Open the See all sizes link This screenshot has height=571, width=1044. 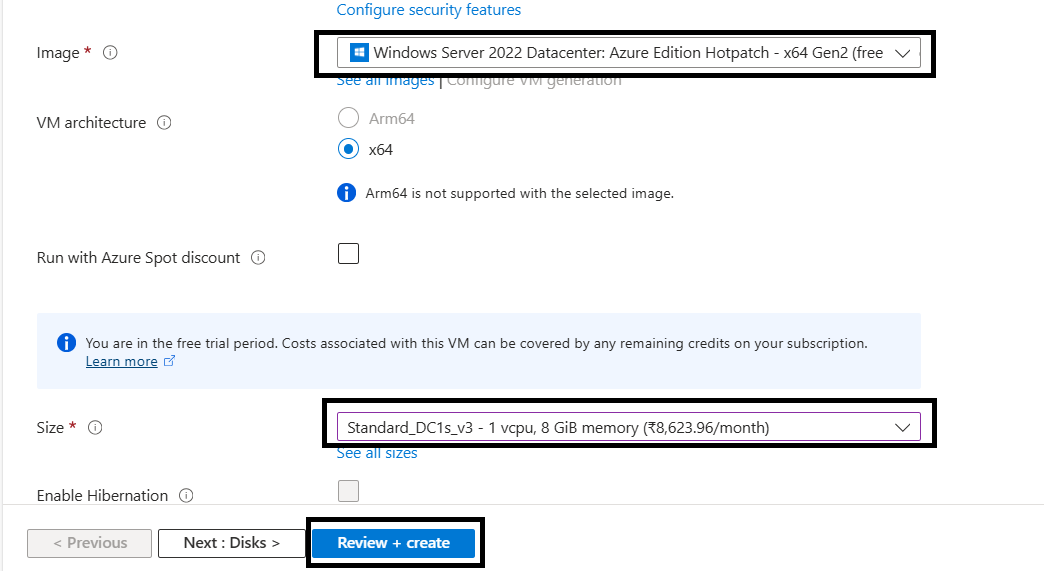point(377,453)
